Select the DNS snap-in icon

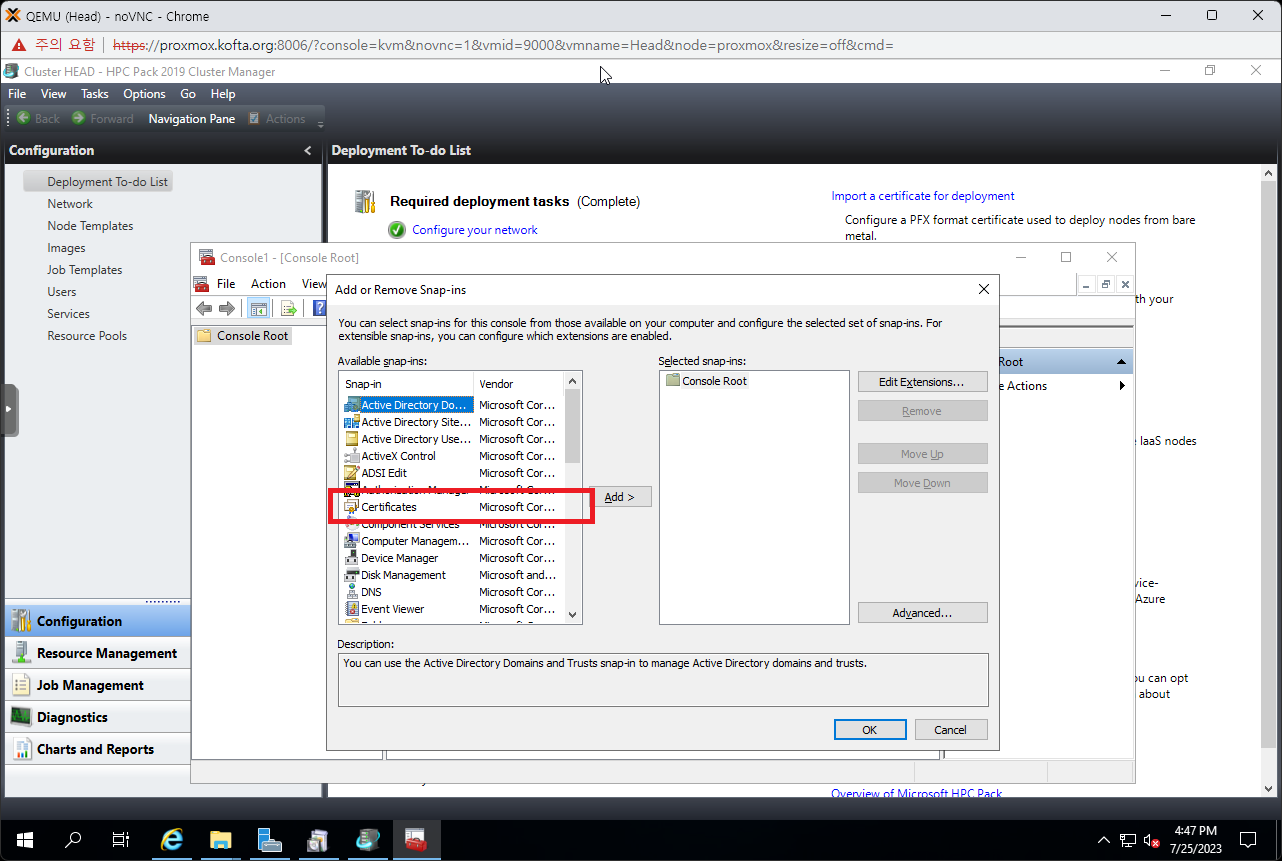tap(351, 592)
